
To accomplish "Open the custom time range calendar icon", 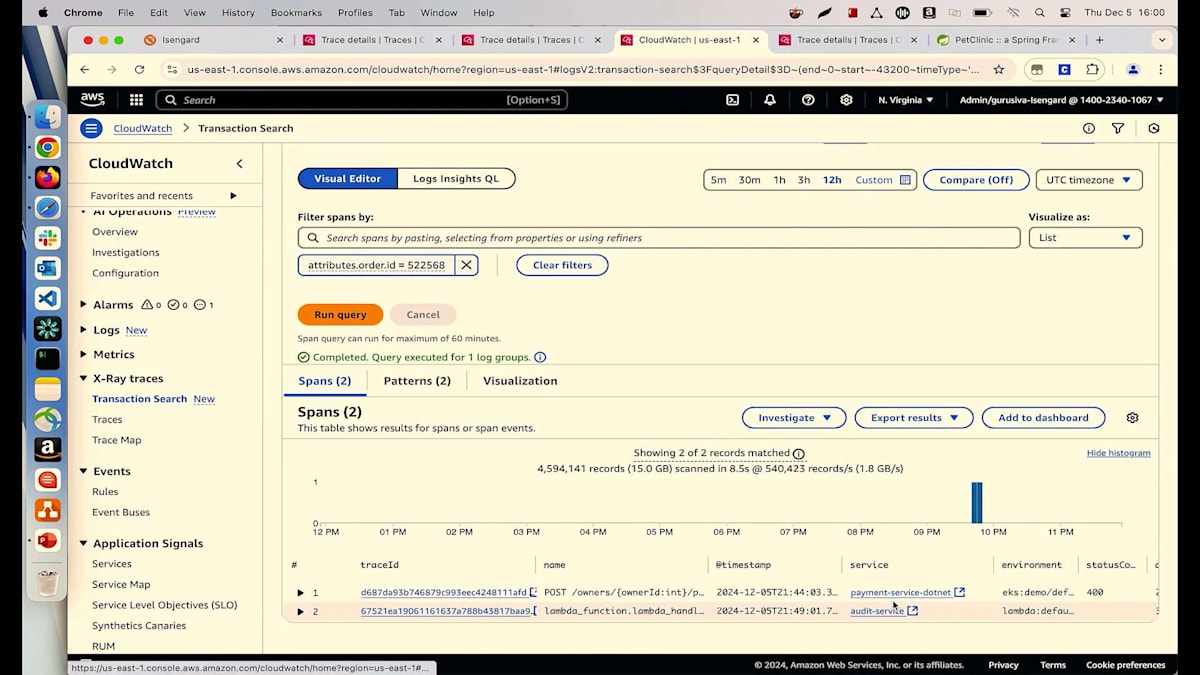I will (905, 180).
